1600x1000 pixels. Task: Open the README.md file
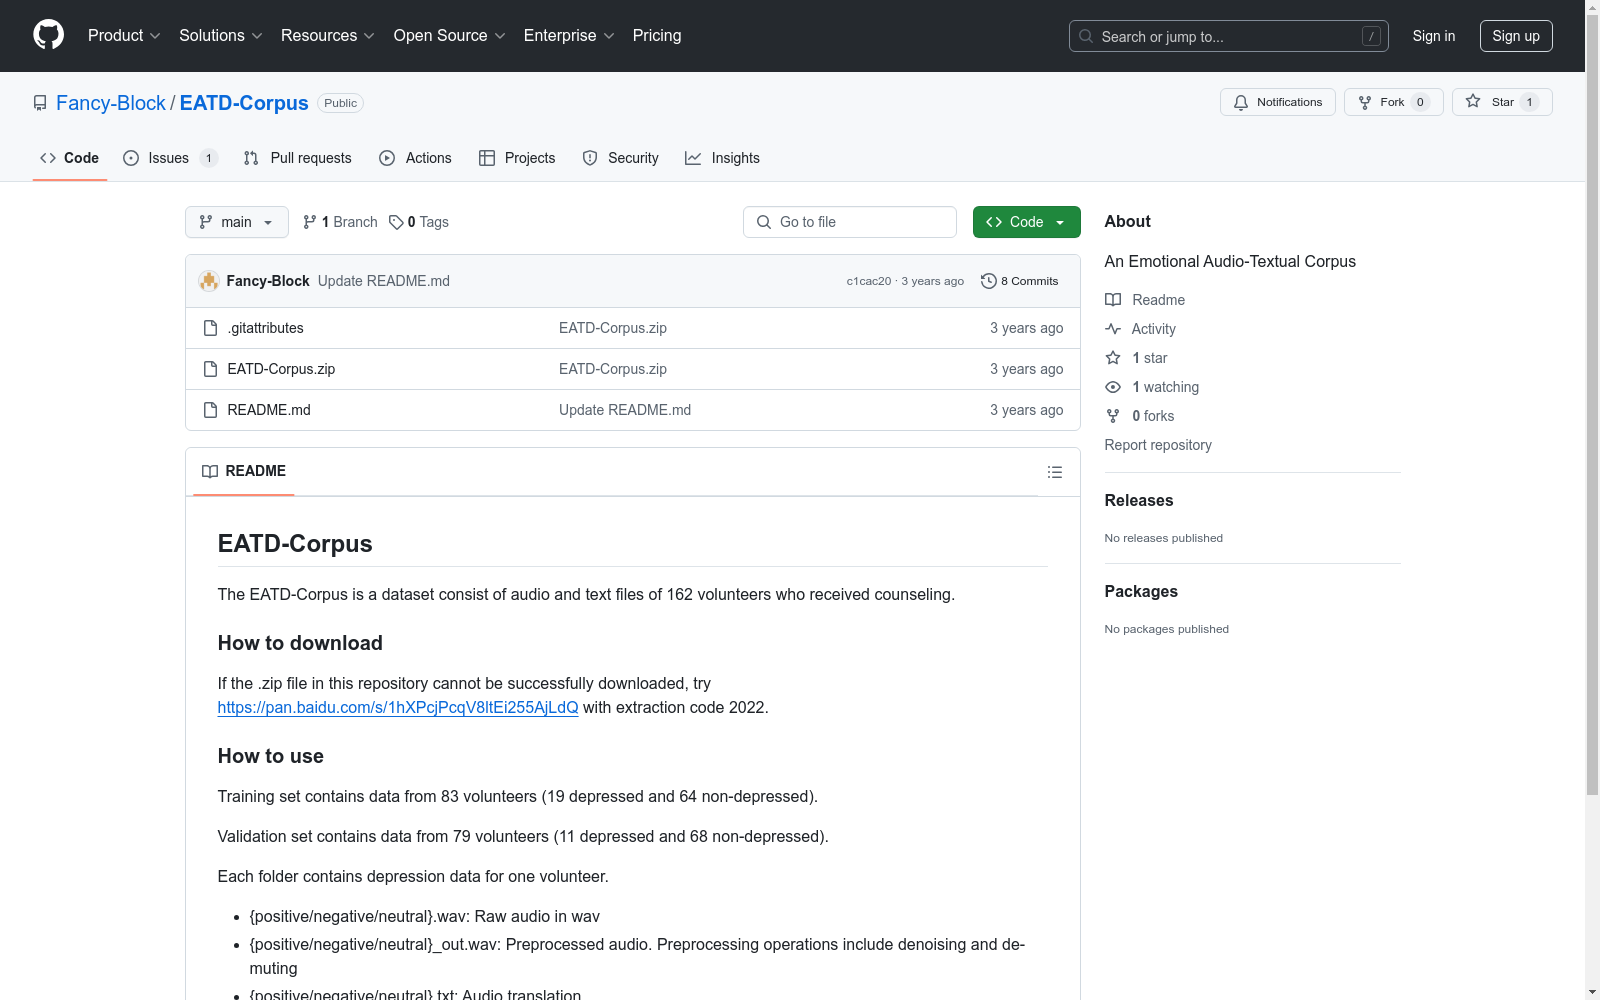[269, 410]
